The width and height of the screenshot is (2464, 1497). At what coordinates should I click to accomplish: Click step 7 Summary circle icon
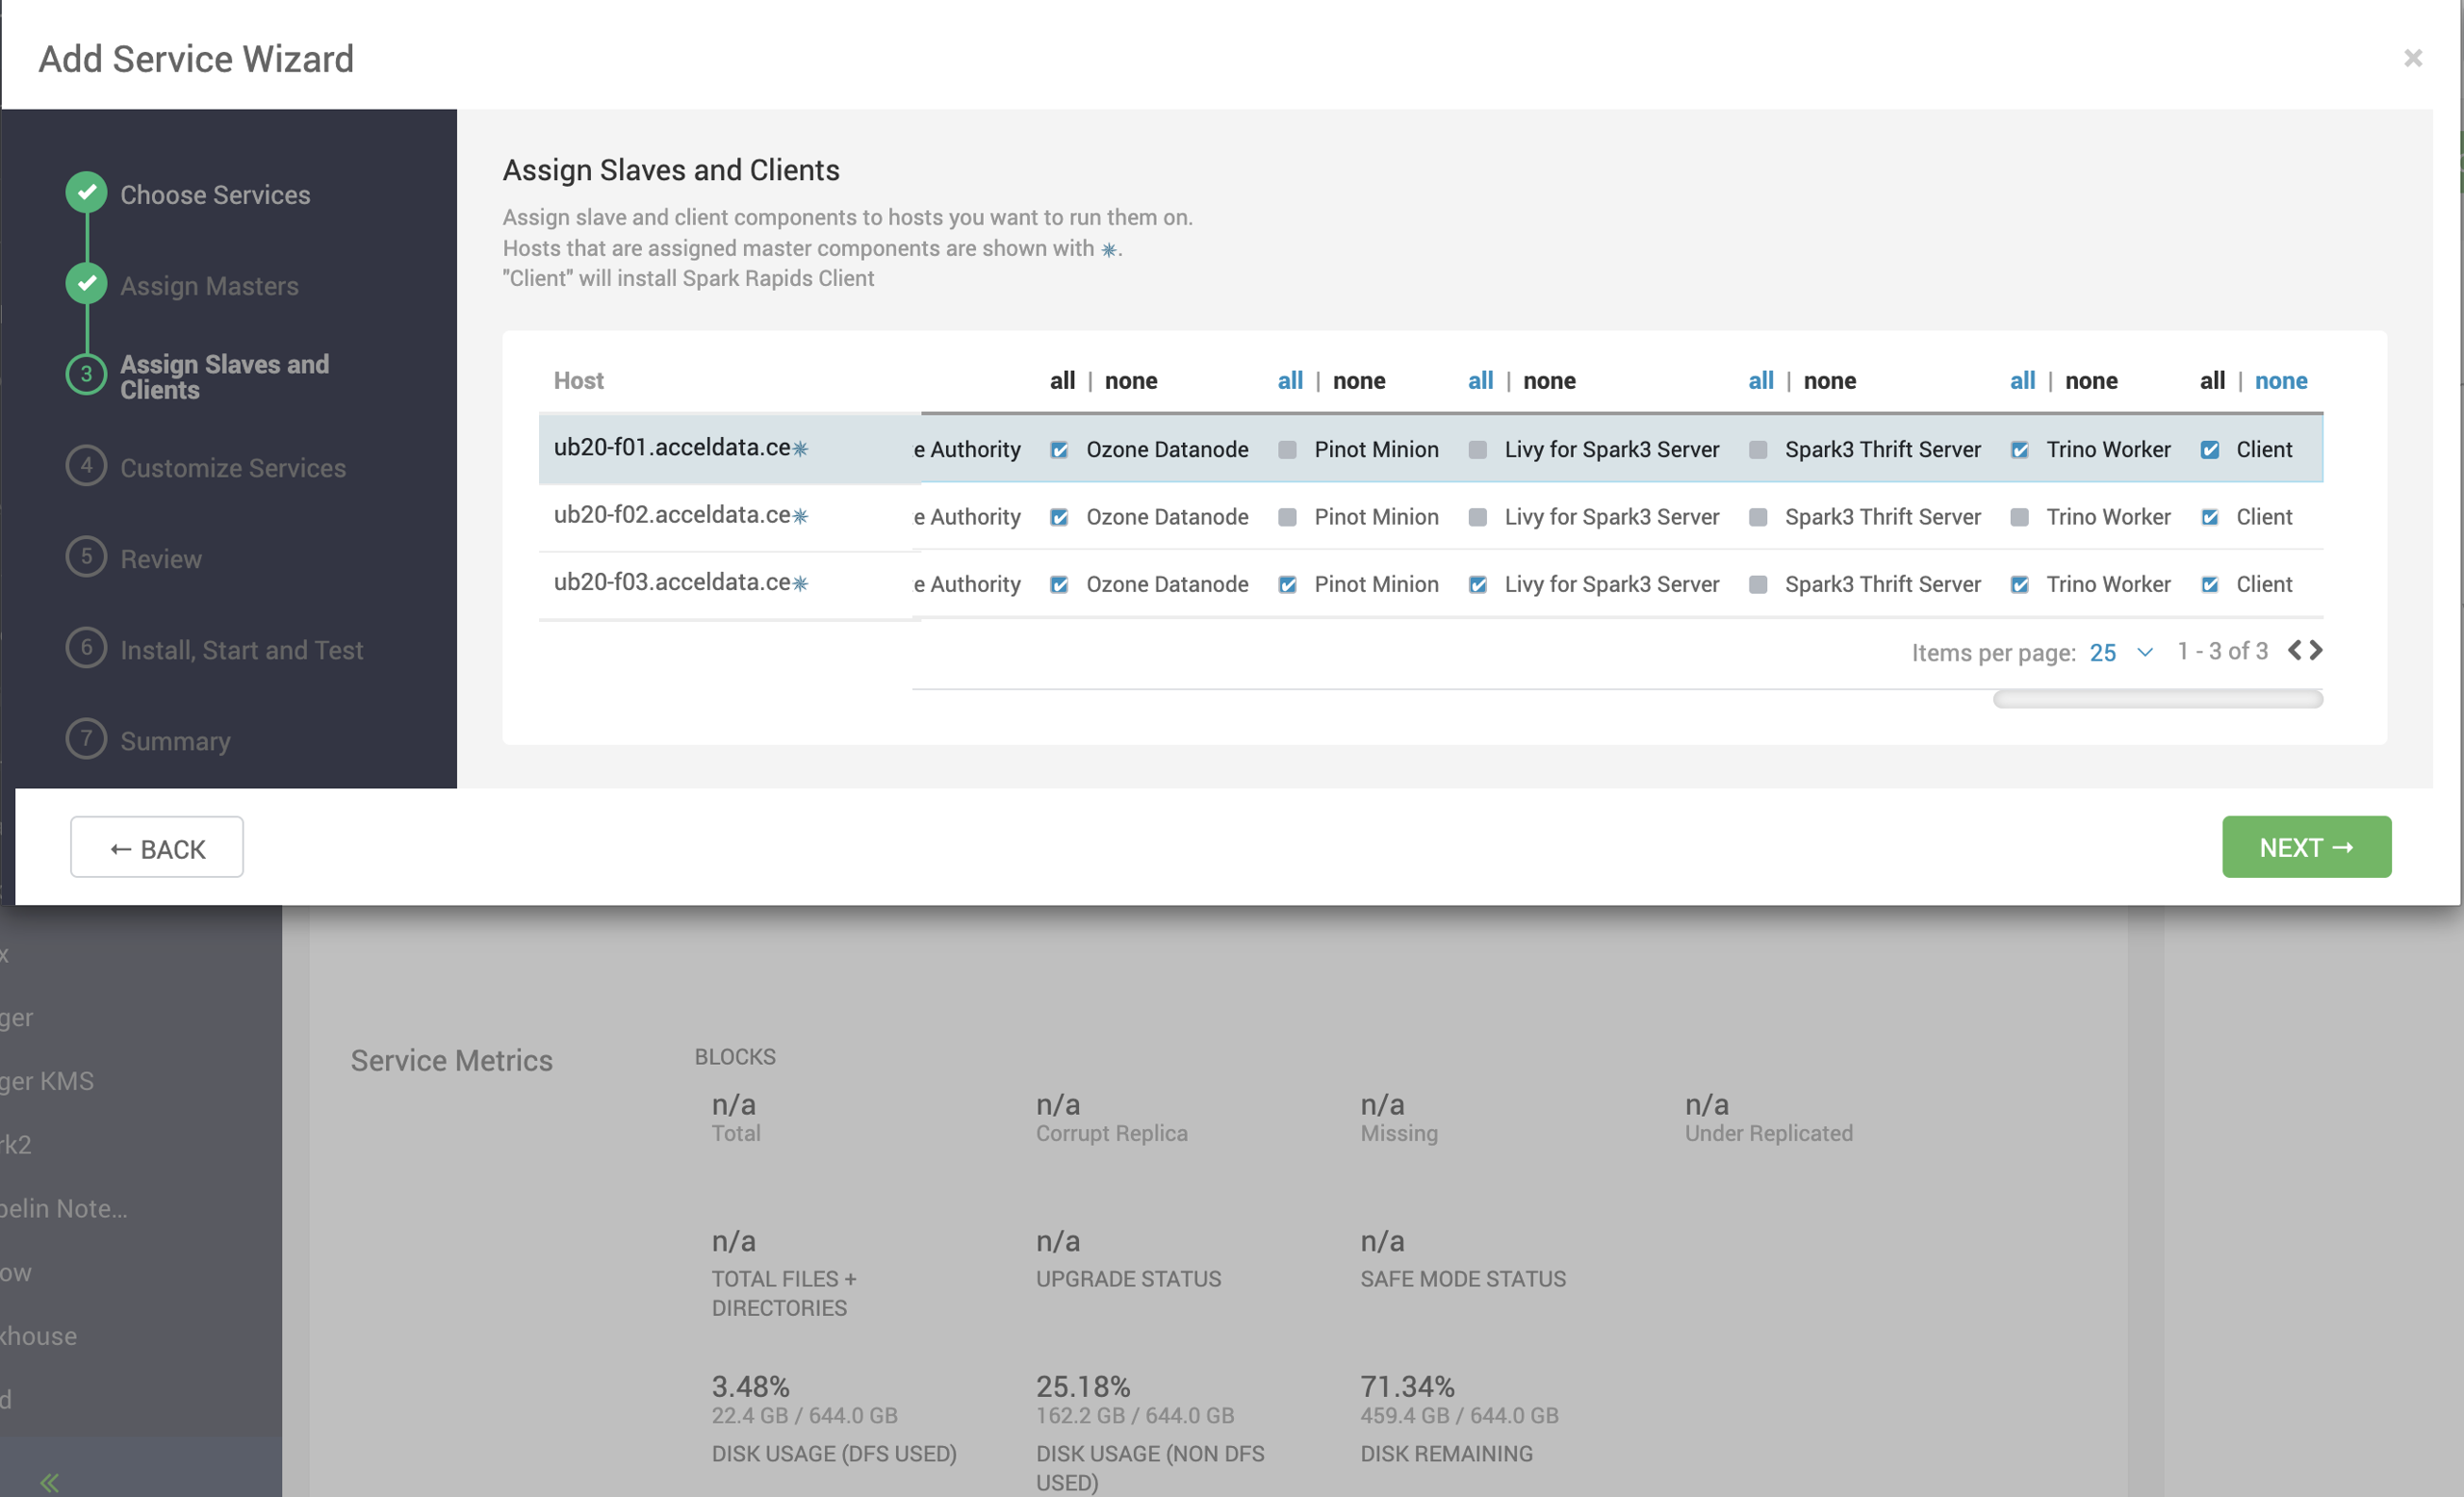[87, 739]
